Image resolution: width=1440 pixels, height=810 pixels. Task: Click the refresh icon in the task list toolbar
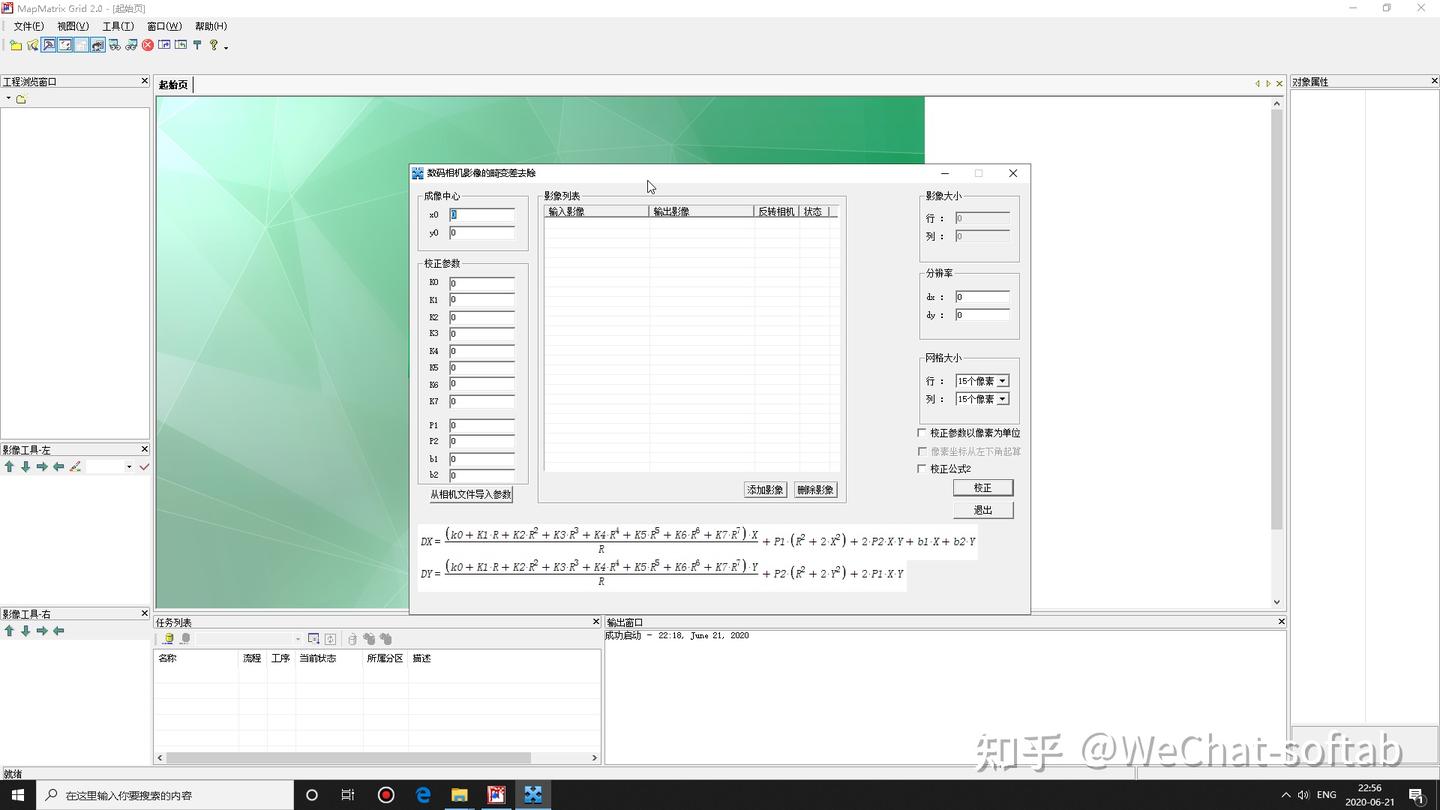[x=330, y=638]
